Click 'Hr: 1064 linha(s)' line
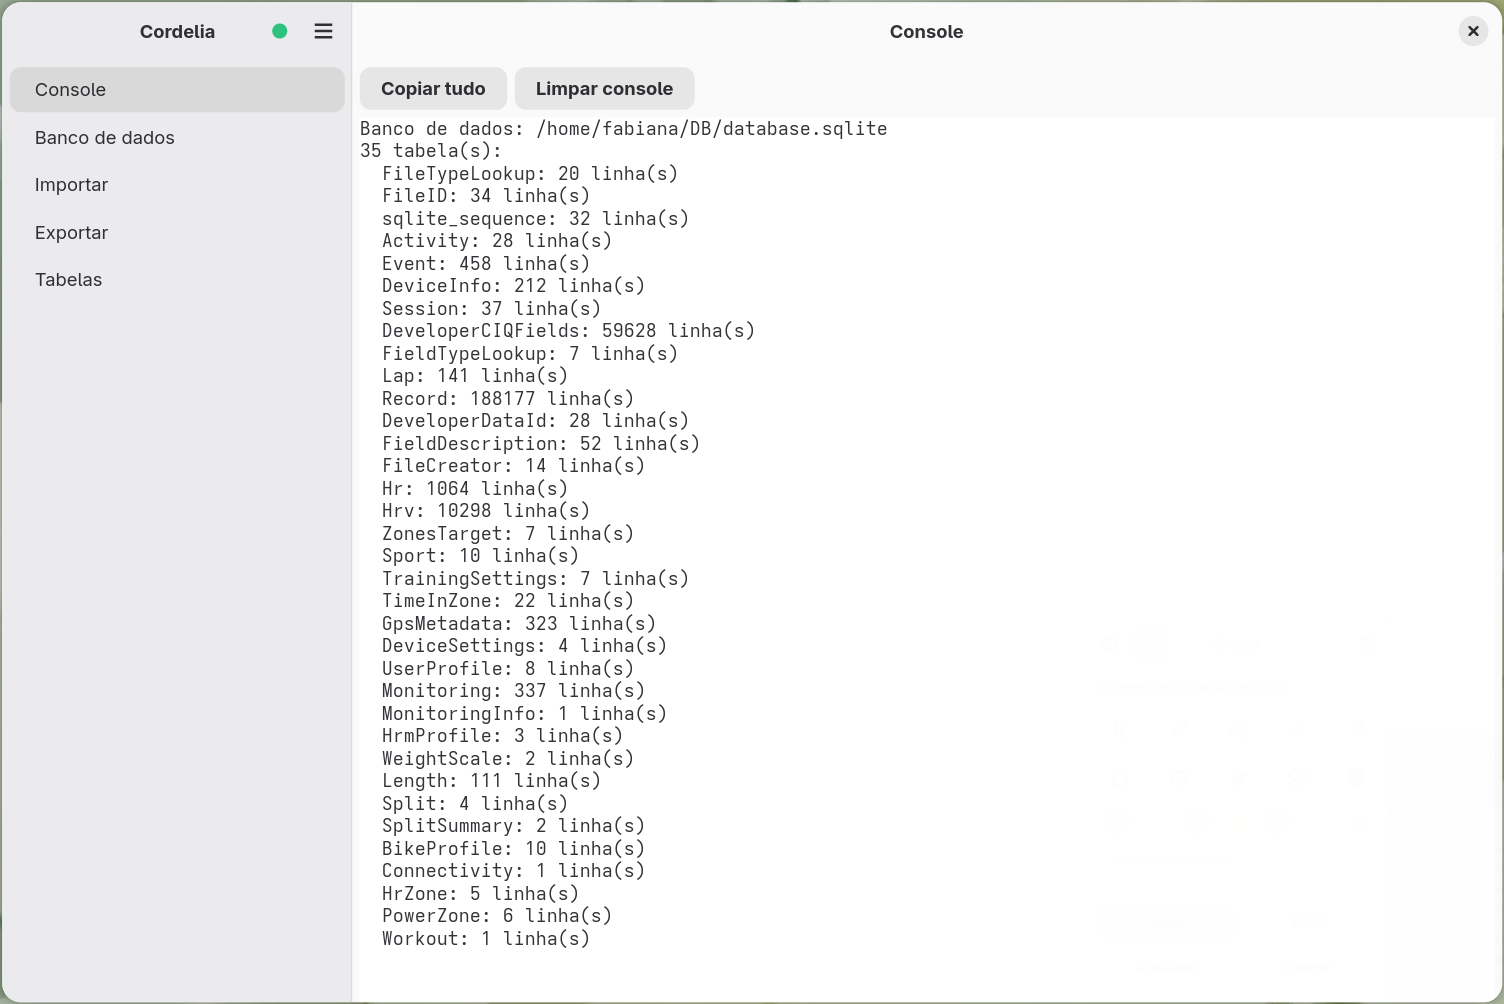 [x=475, y=489]
